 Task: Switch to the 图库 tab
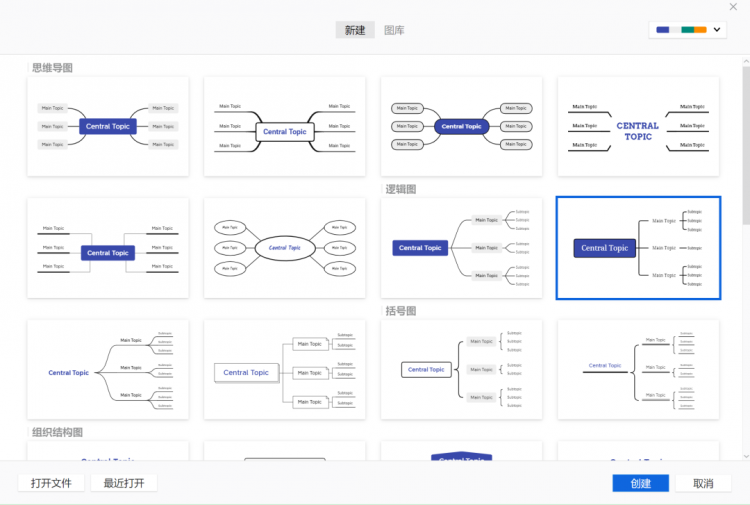point(394,30)
